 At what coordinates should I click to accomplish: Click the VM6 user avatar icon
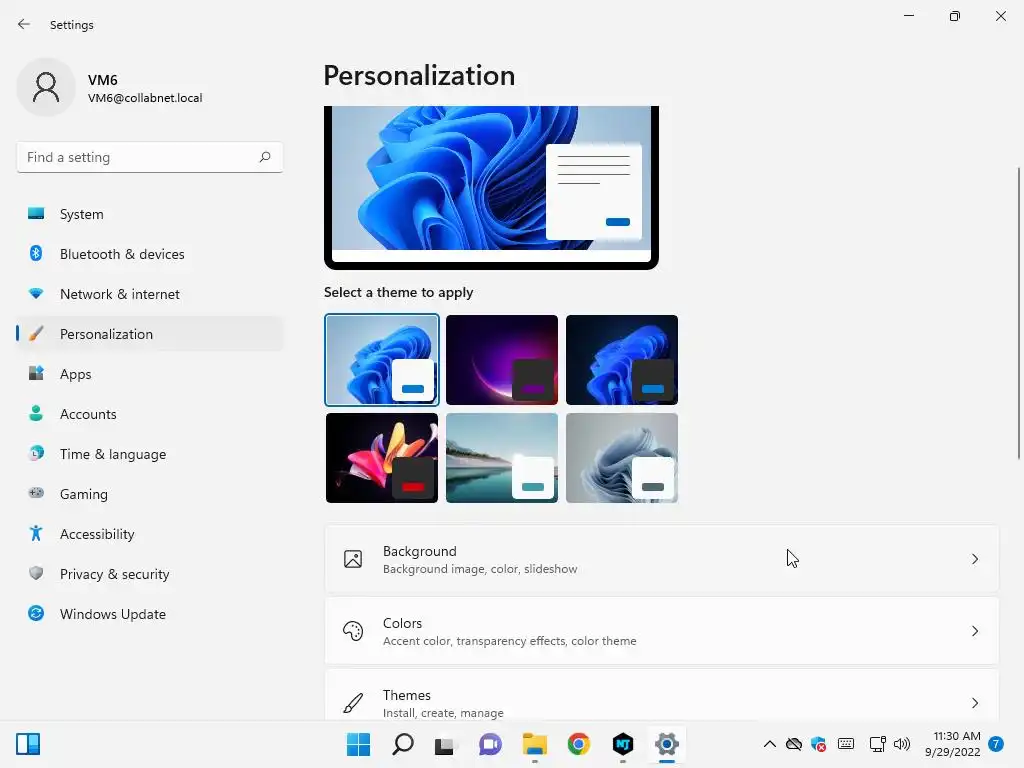coord(46,87)
